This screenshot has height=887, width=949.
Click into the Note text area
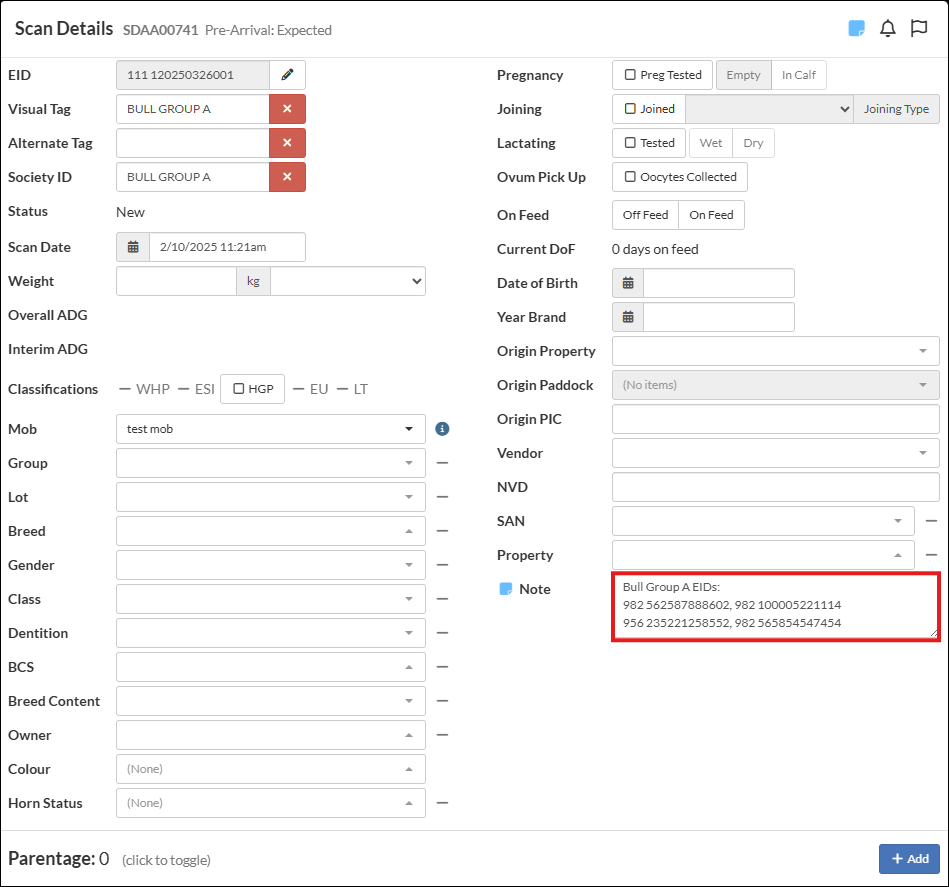click(x=775, y=605)
